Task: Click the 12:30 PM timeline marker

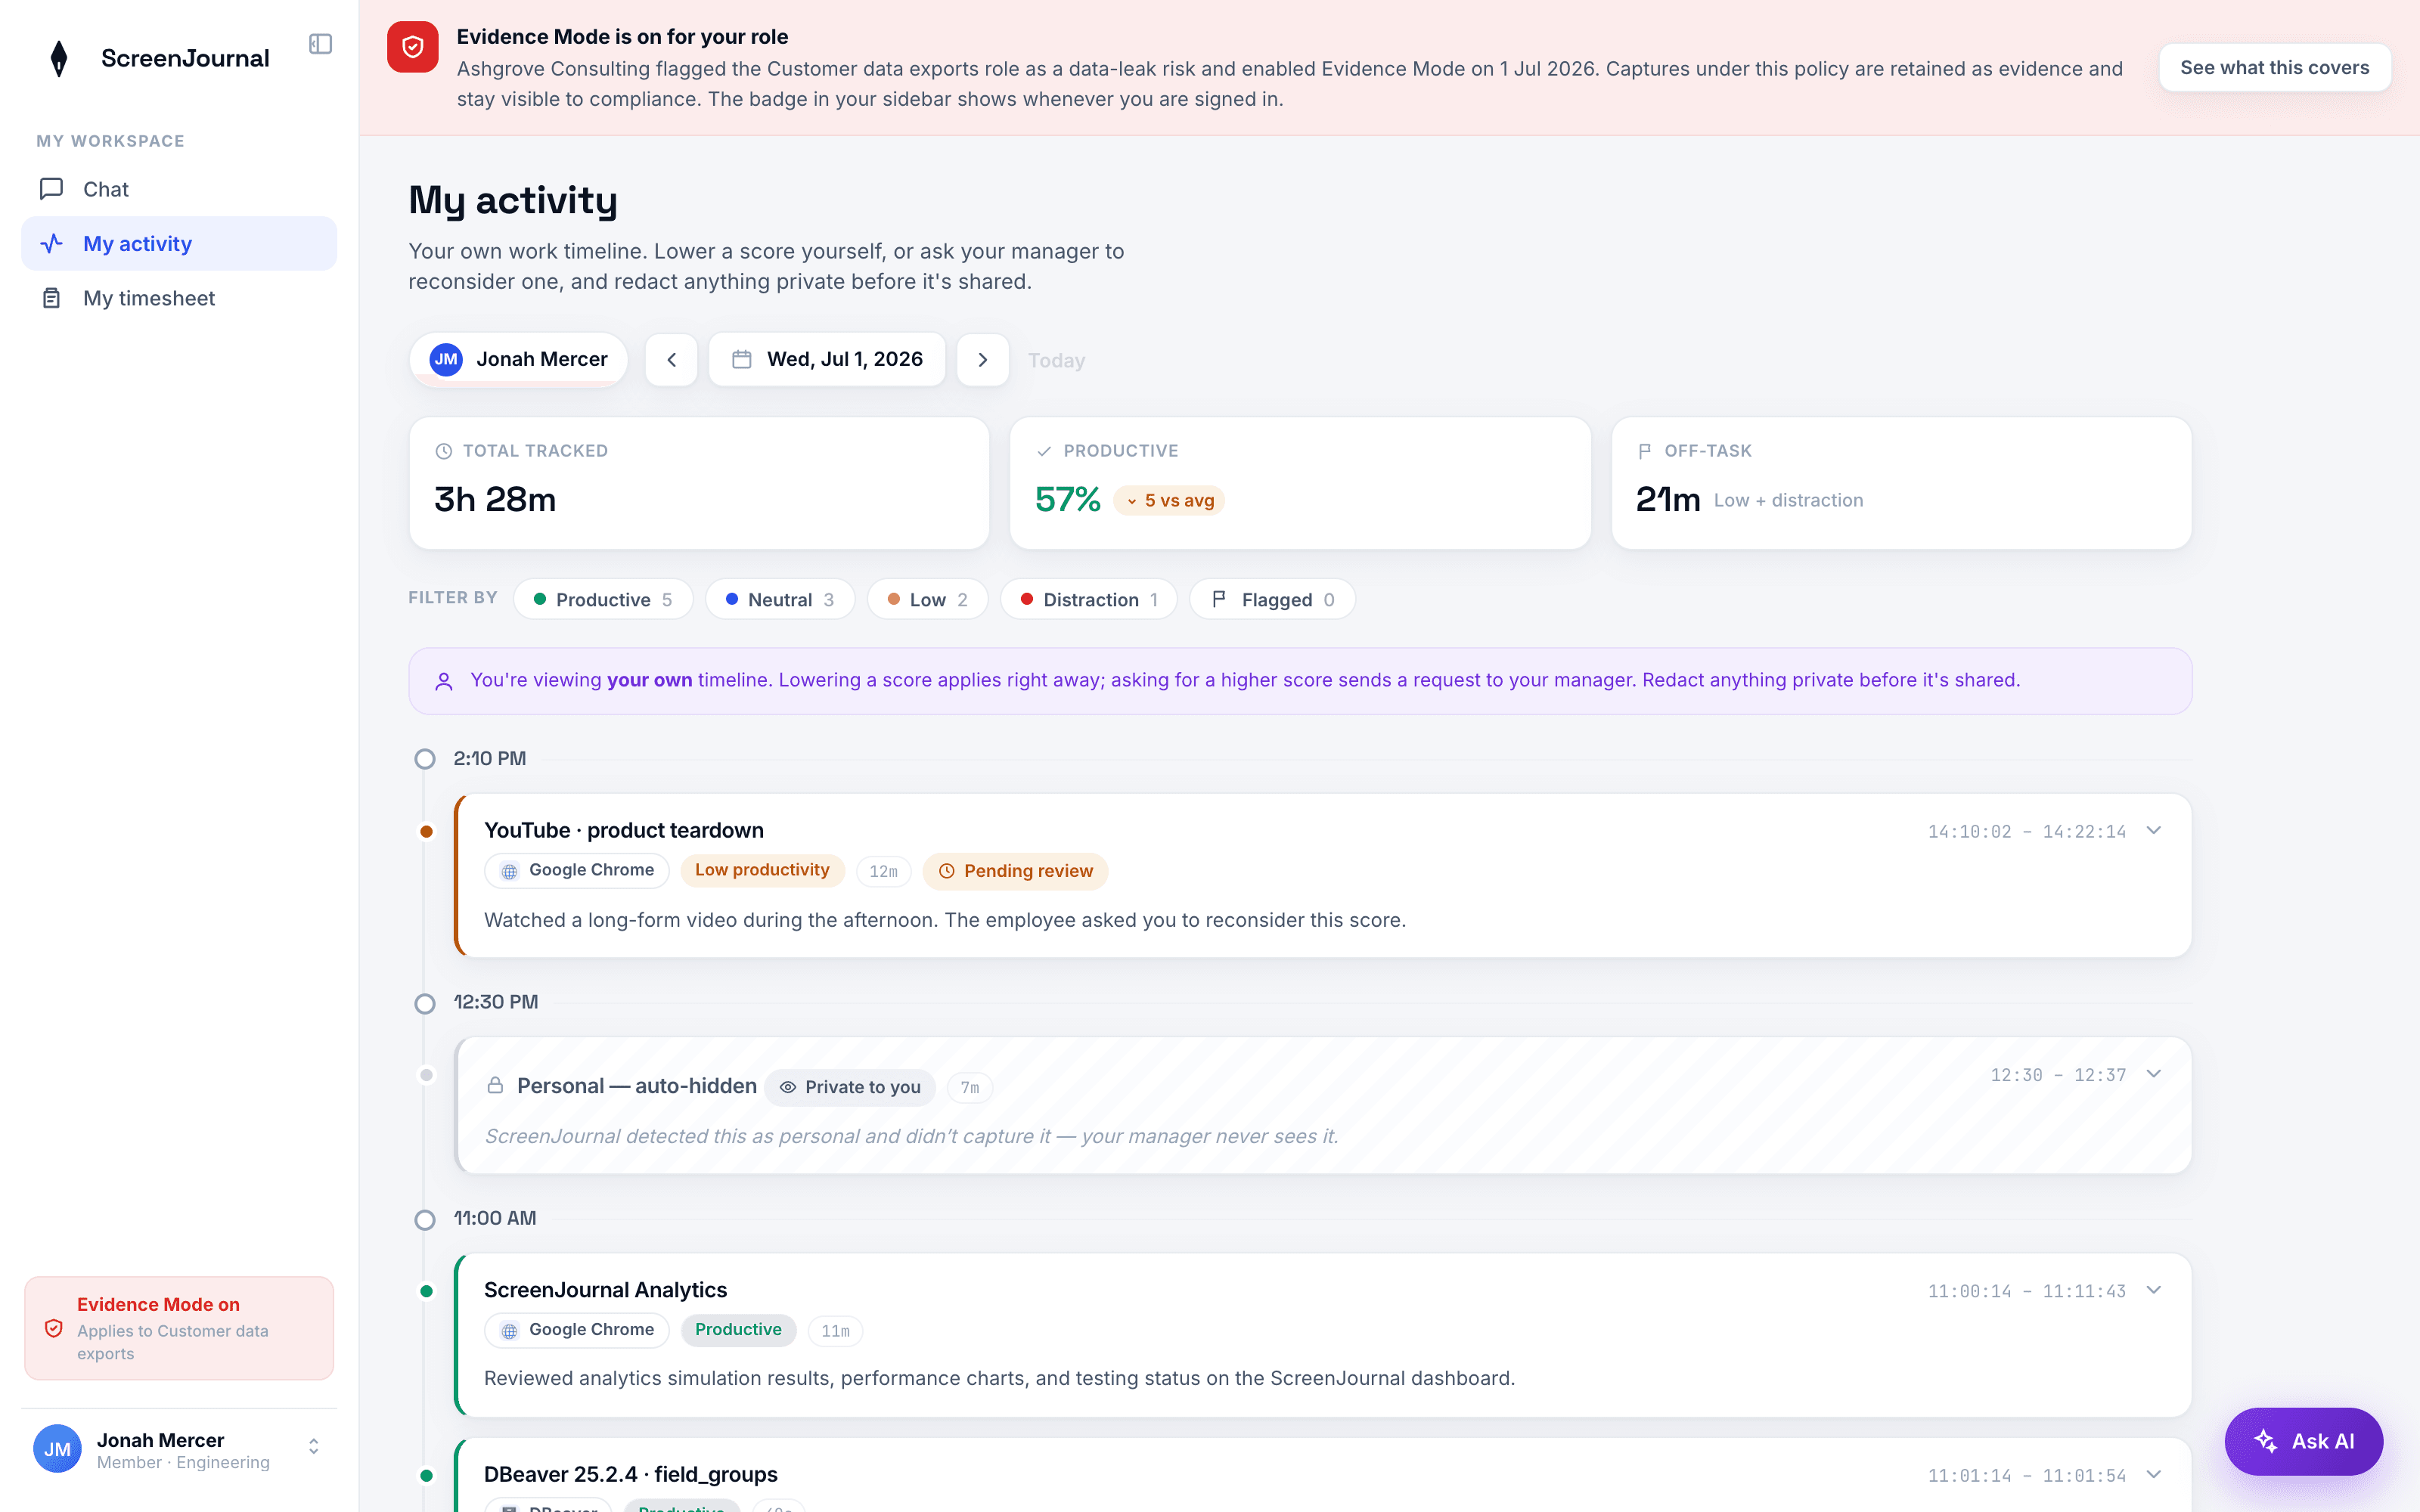Action: pyautogui.click(x=425, y=1003)
